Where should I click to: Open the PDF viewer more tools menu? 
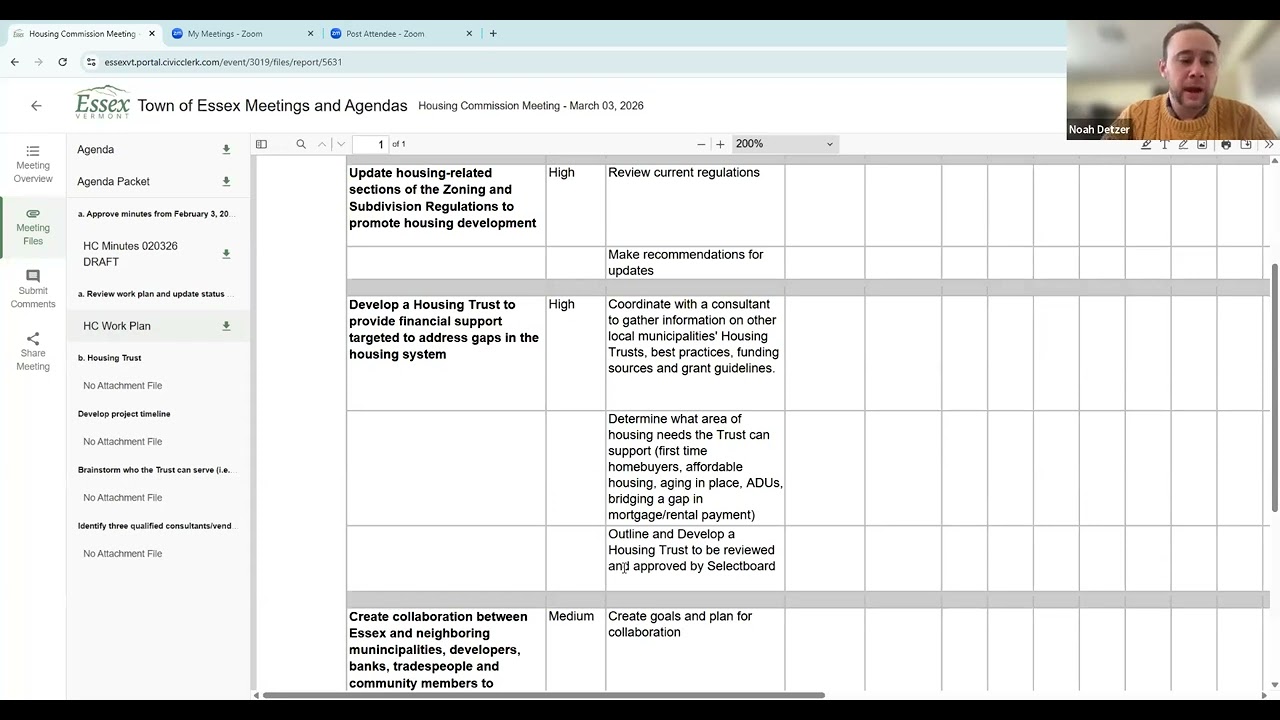1269,144
